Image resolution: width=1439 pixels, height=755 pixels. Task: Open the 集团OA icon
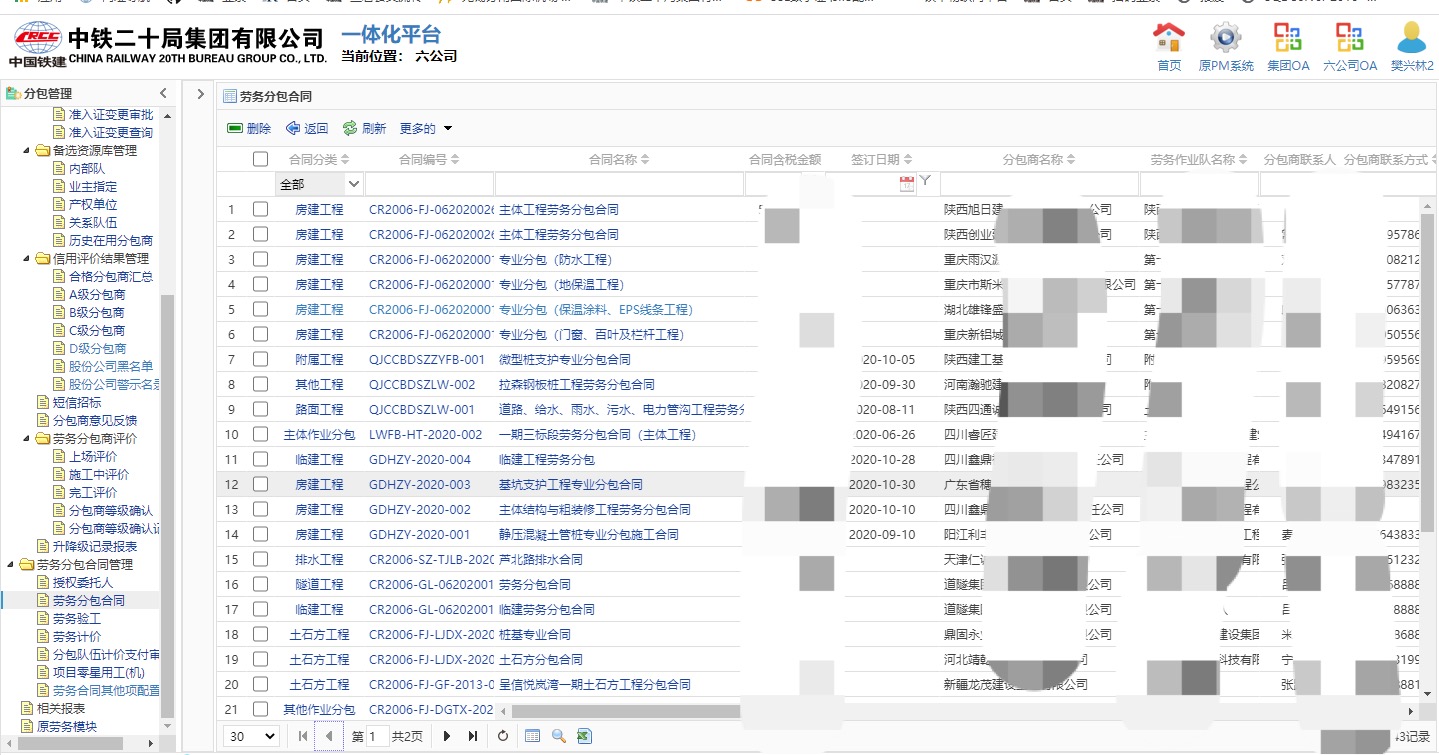point(1287,39)
